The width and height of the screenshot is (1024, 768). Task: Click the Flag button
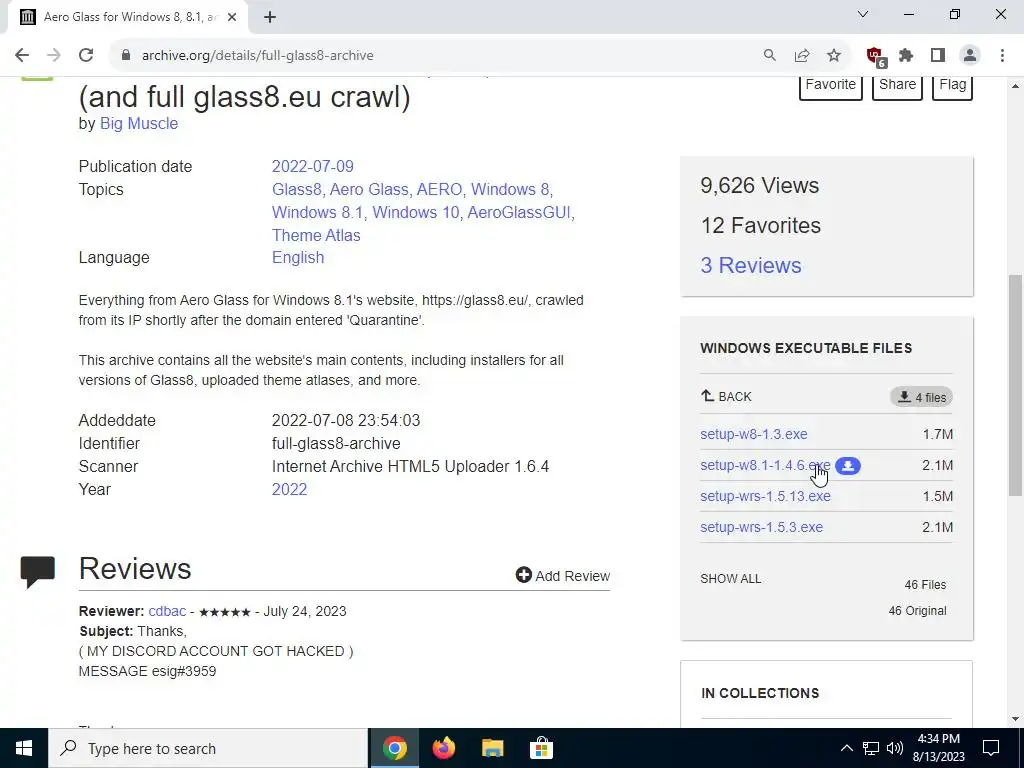(953, 86)
